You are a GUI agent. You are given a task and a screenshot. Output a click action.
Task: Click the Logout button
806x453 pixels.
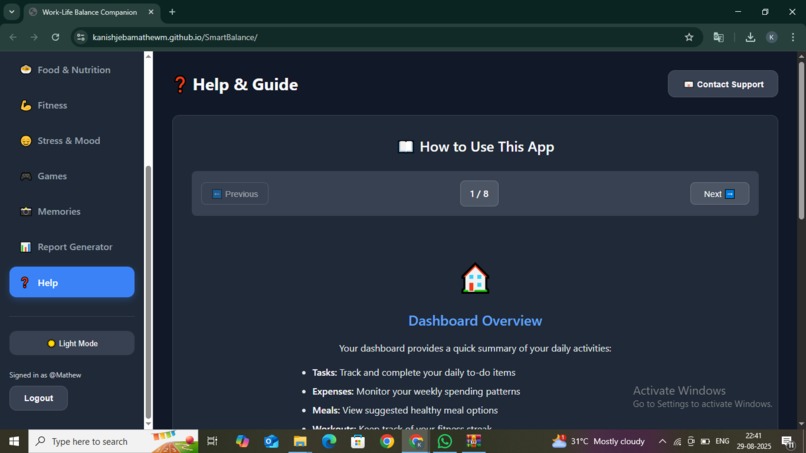(x=39, y=398)
